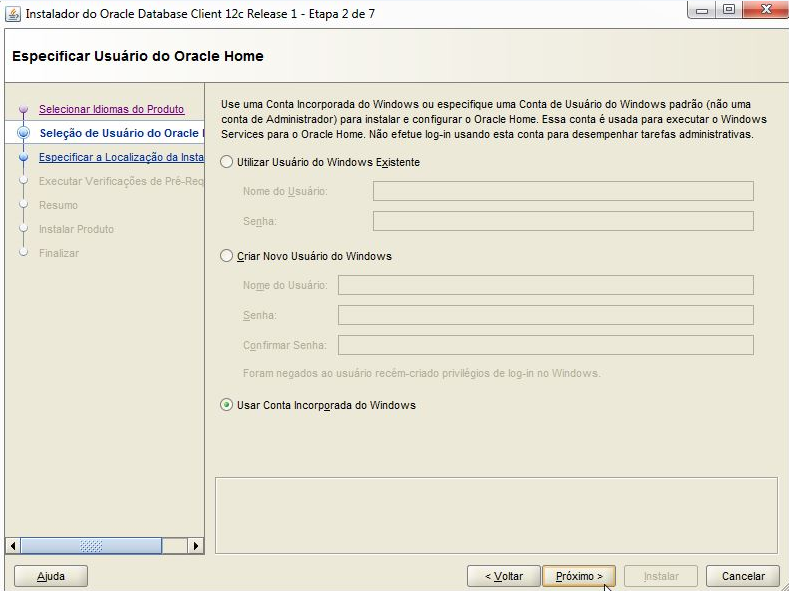Click the disabled Instalar button
The height and width of the screenshot is (591, 789).
pyautogui.click(x=661, y=576)
